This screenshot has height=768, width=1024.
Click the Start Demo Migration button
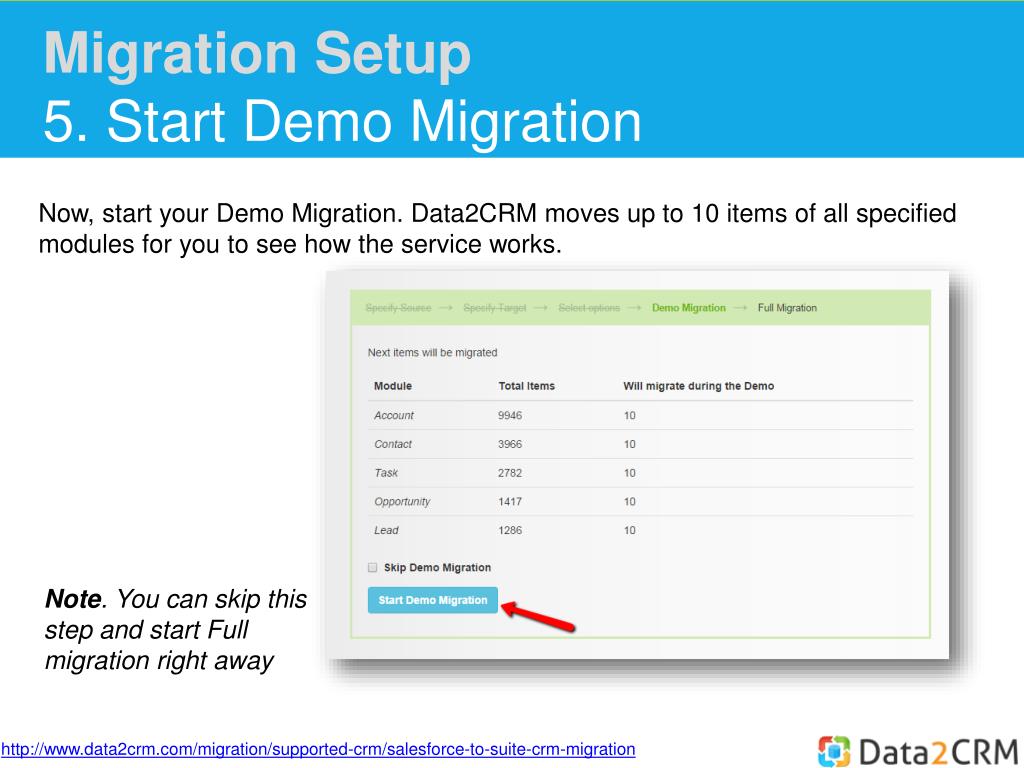click(432, 600)
